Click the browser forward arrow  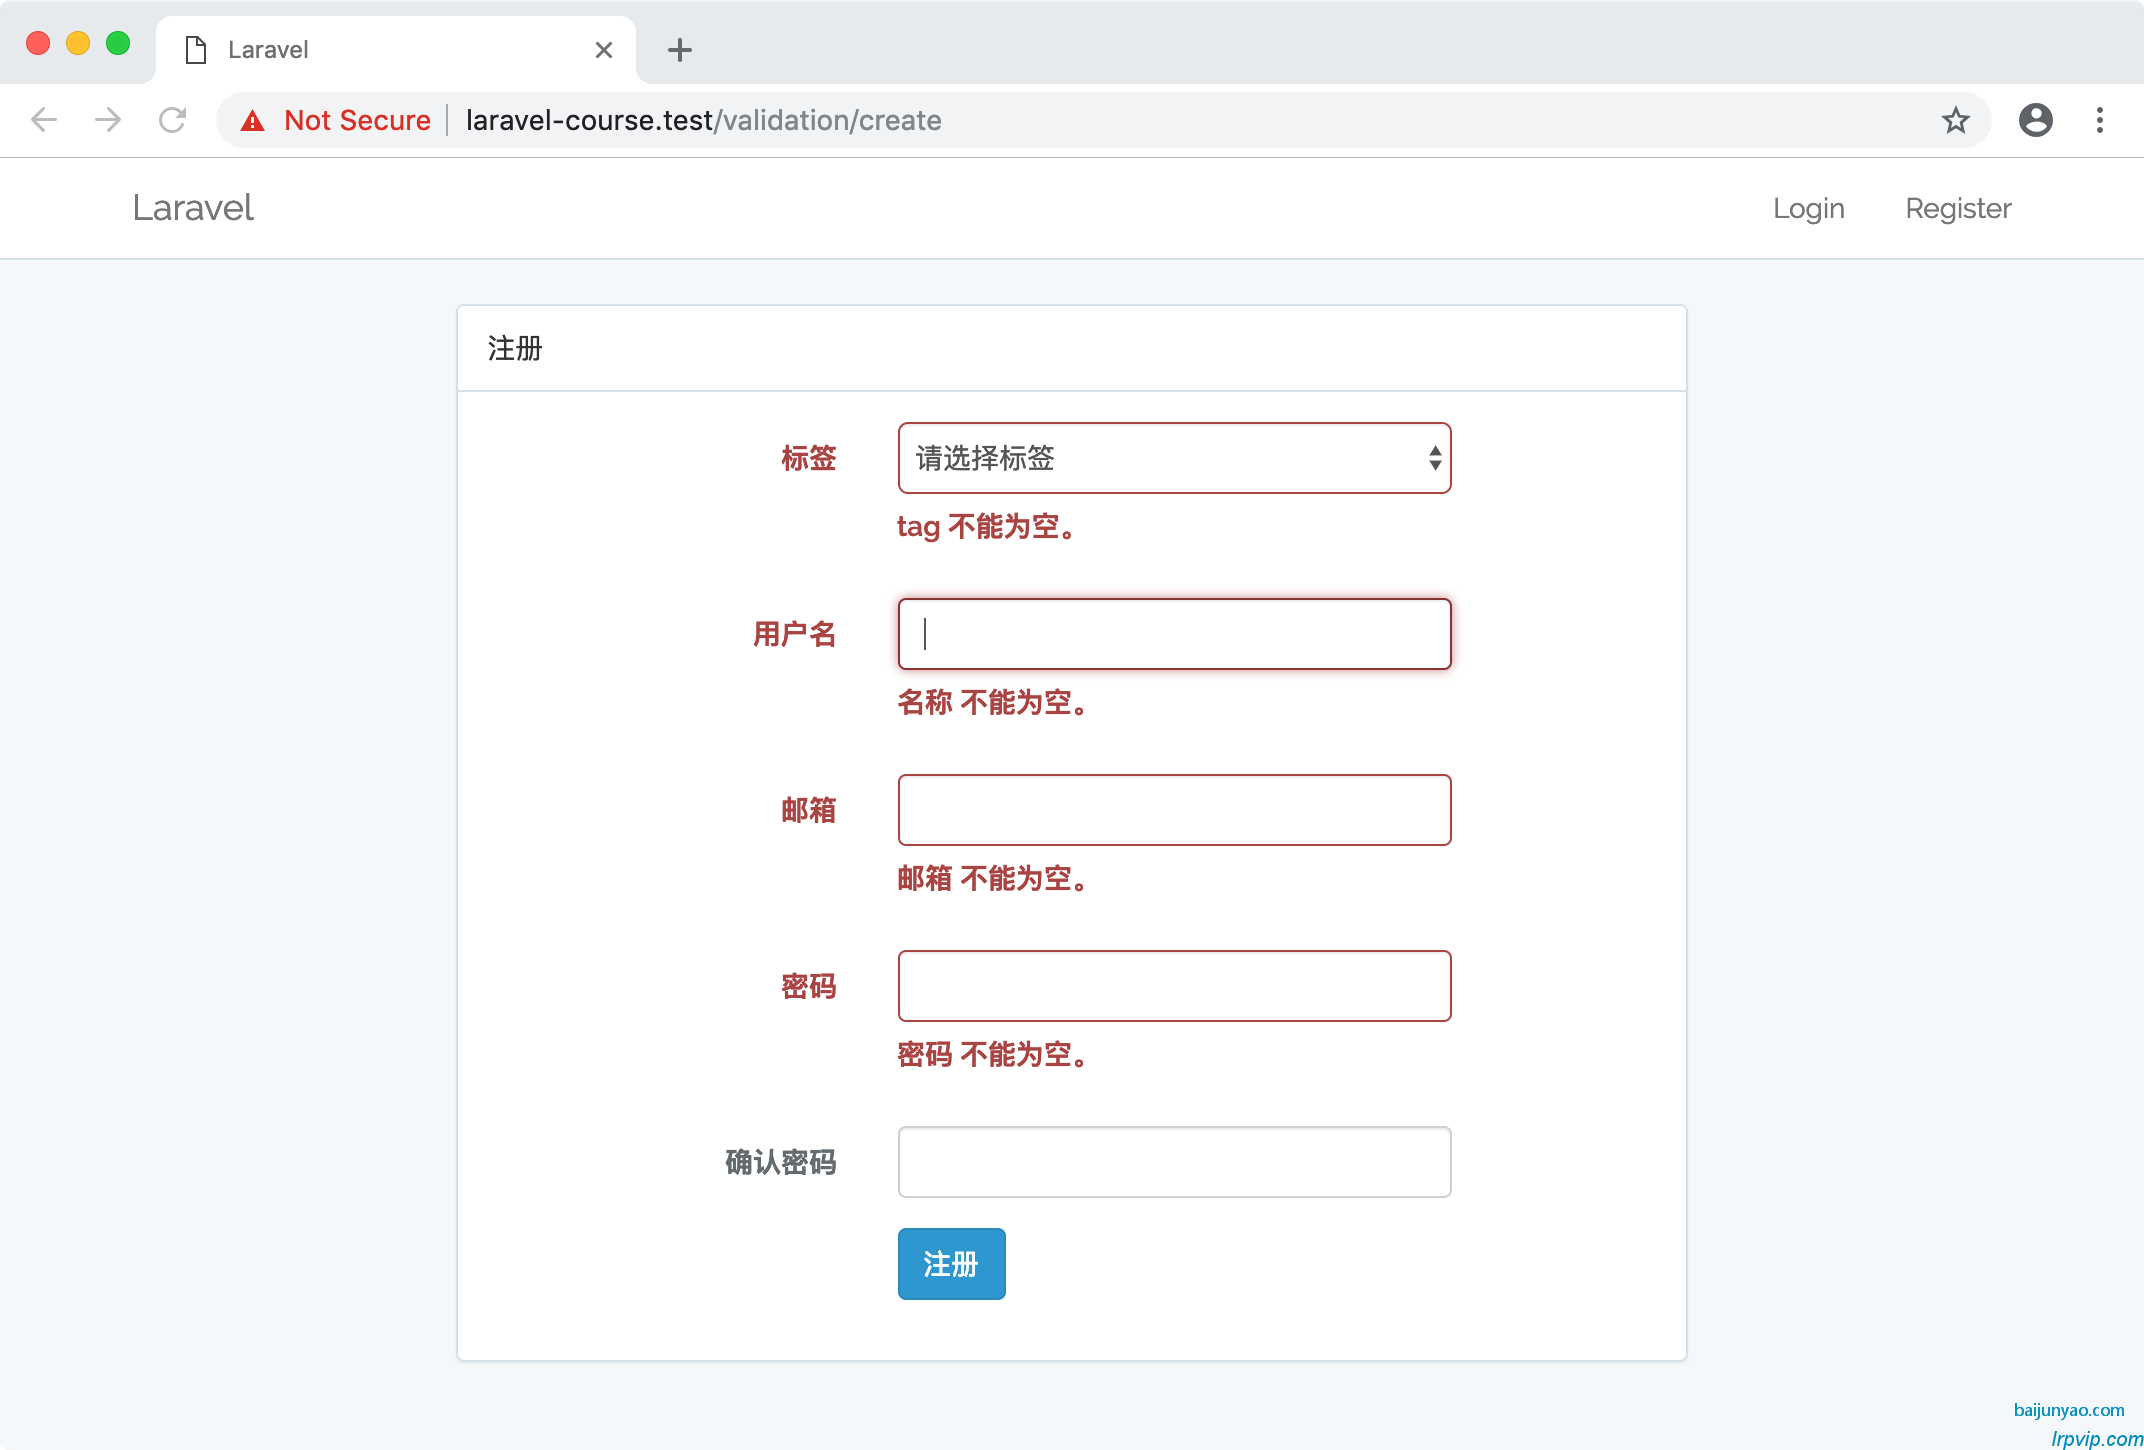108,120
